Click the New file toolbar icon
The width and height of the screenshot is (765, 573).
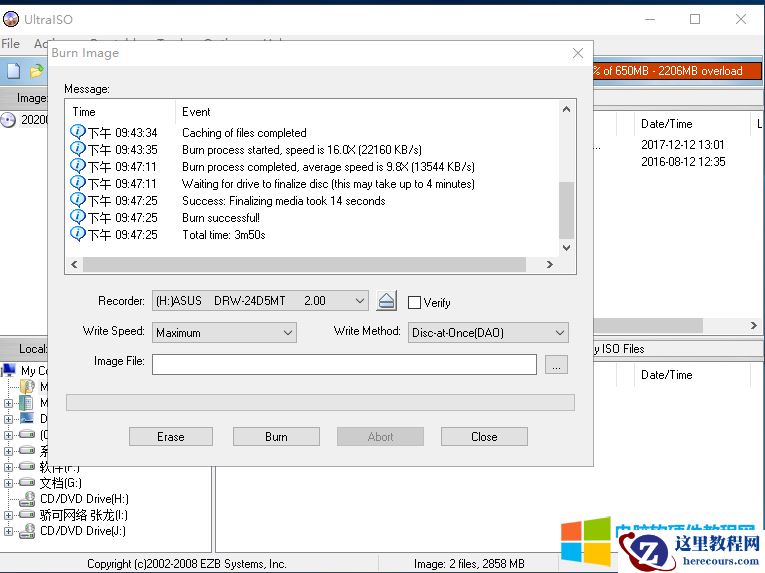pos(13,71)
